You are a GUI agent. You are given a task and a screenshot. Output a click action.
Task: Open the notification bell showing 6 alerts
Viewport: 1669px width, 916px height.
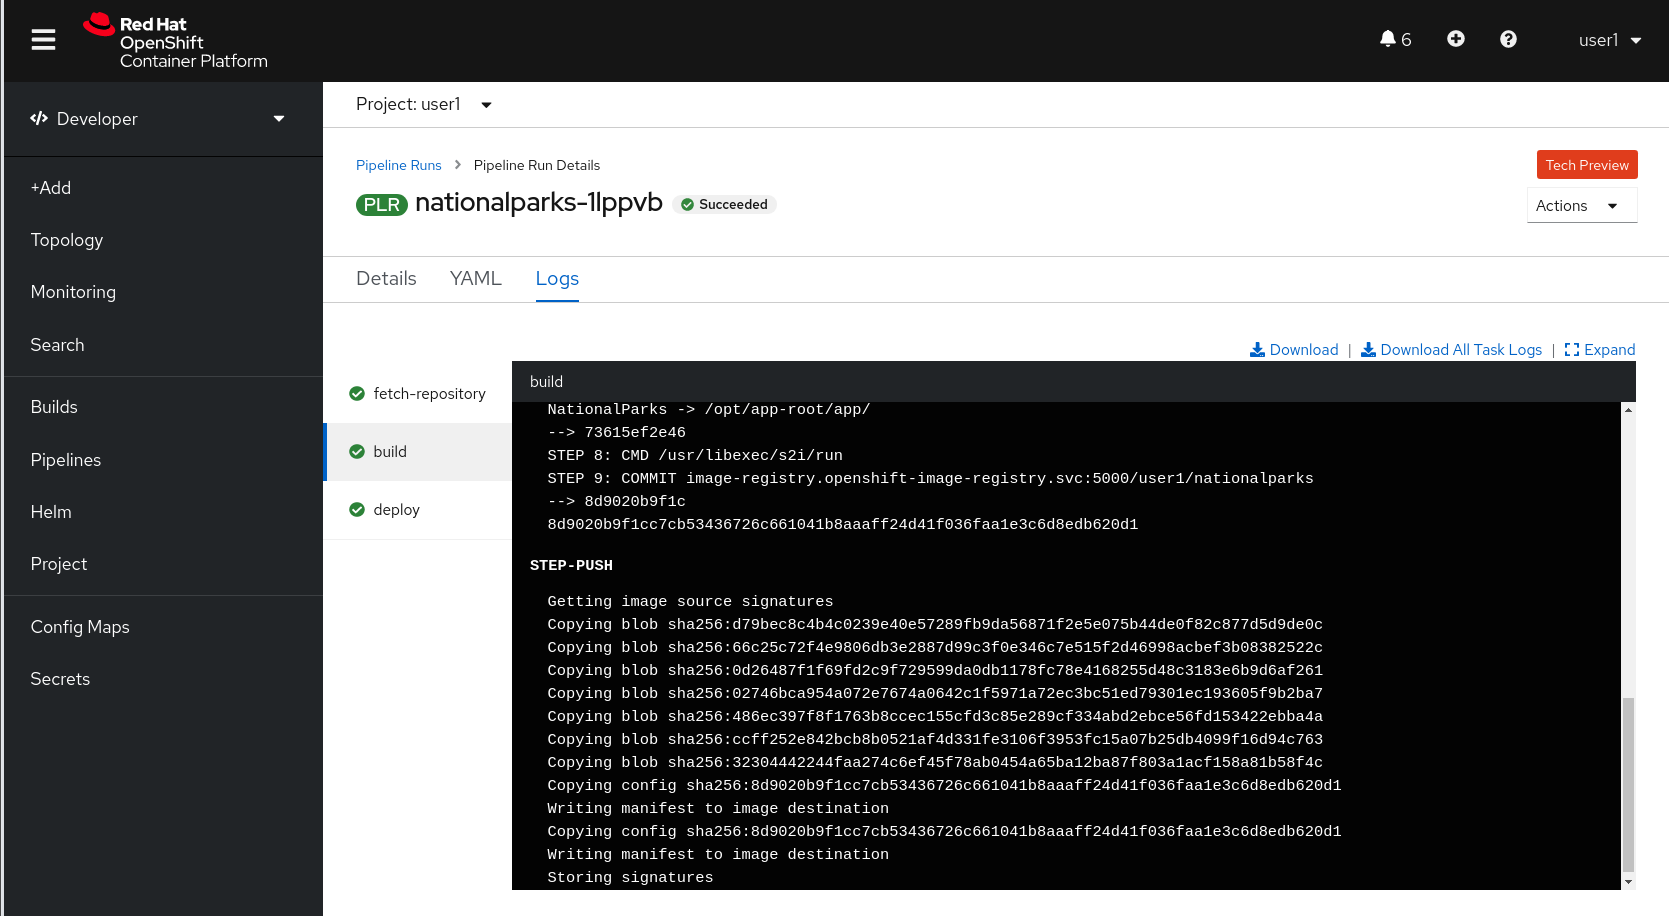coord(1388,39)
